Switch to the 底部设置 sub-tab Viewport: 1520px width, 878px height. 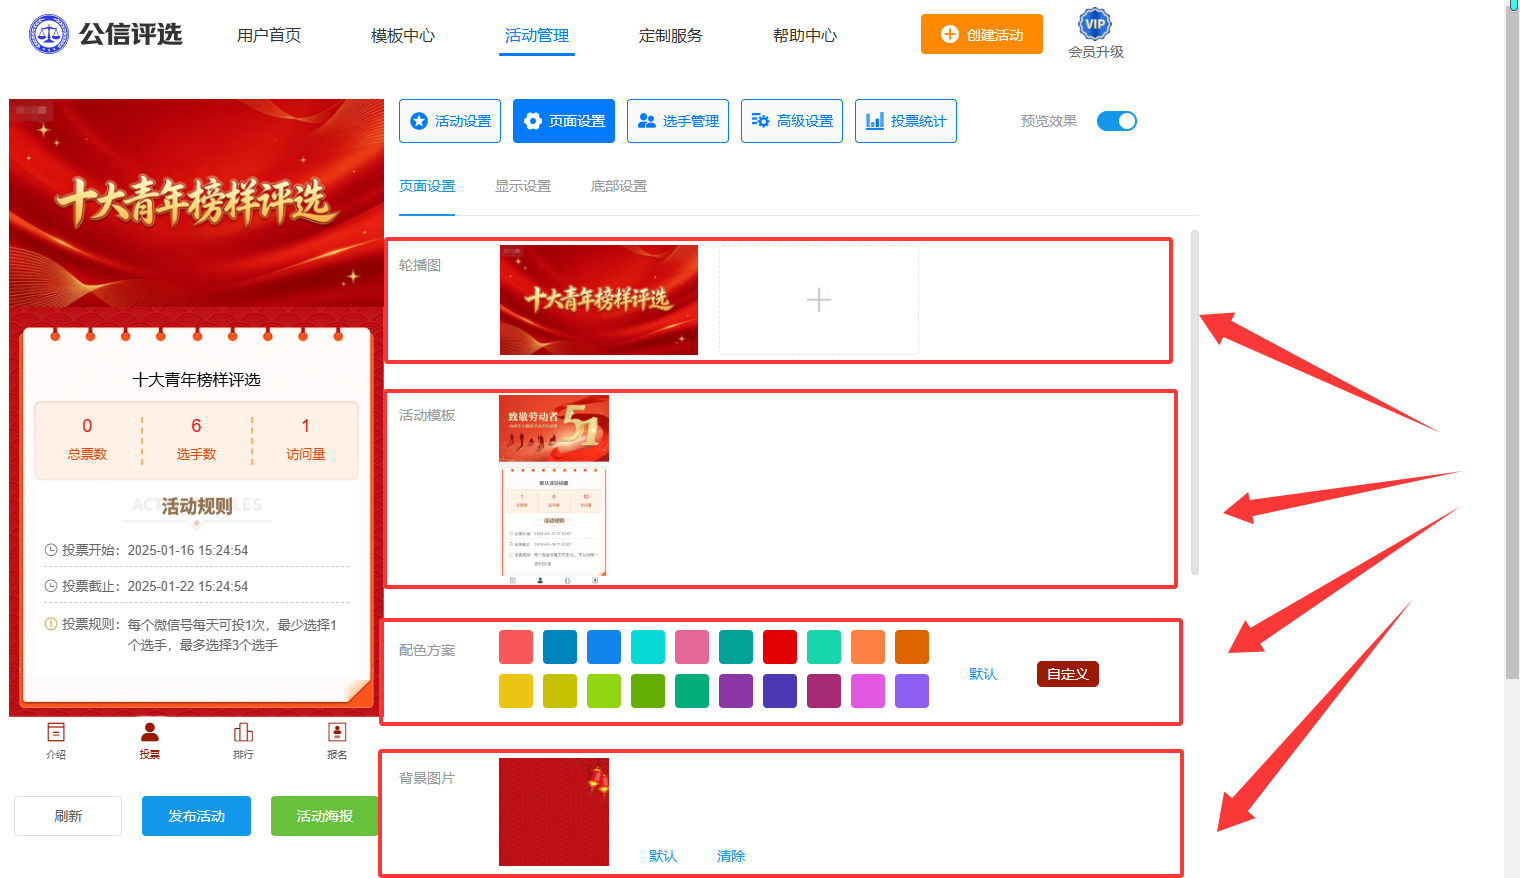(619, 186)
